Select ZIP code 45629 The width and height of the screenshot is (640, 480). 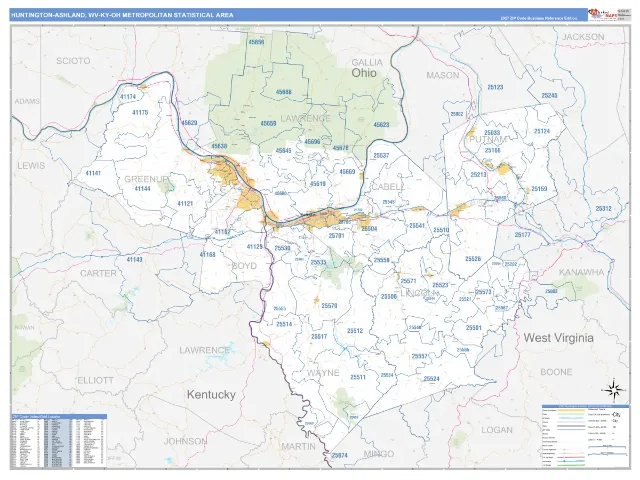coord(189,122)
